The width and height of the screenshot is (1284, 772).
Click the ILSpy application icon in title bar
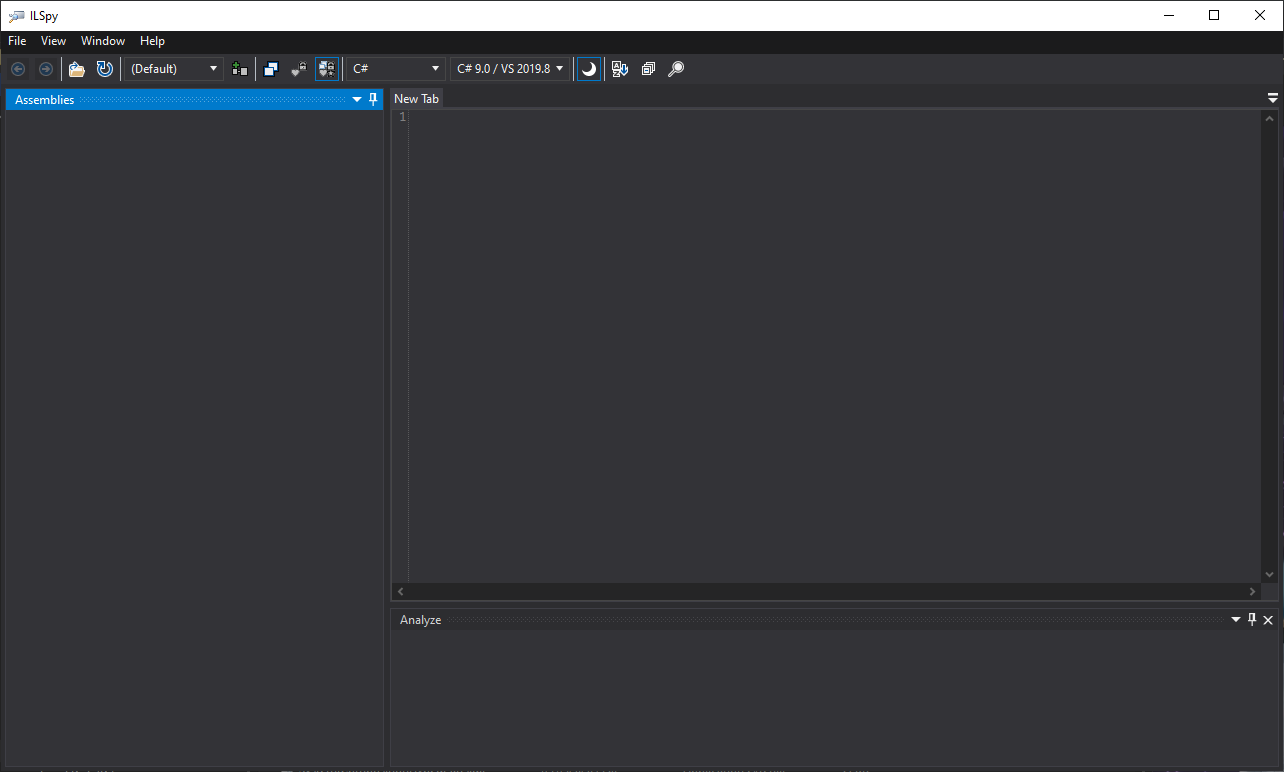17,15
